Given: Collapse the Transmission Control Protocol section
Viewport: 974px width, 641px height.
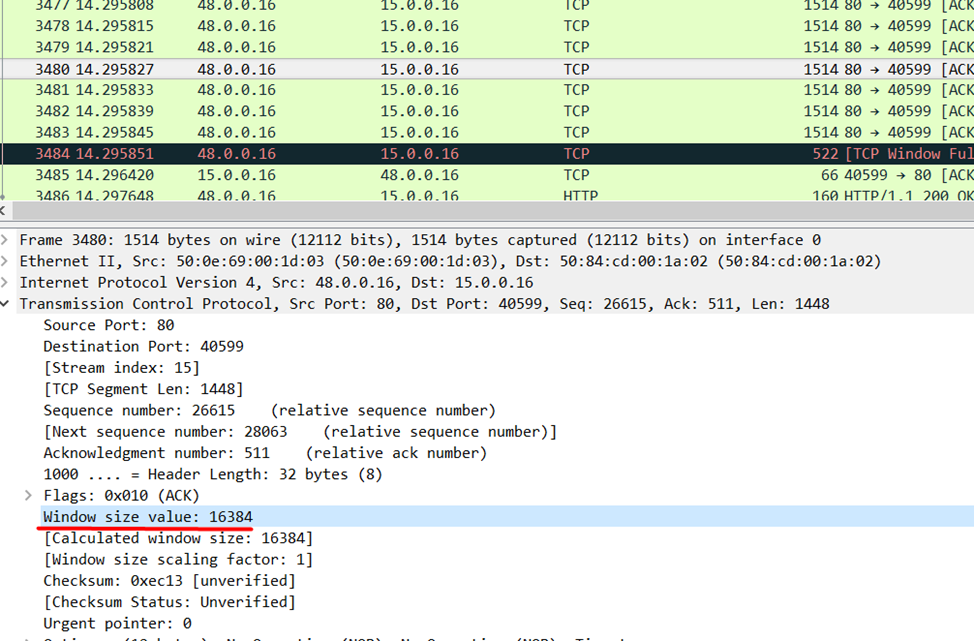Looking at the screenshot, I should (x=6, y=303).
